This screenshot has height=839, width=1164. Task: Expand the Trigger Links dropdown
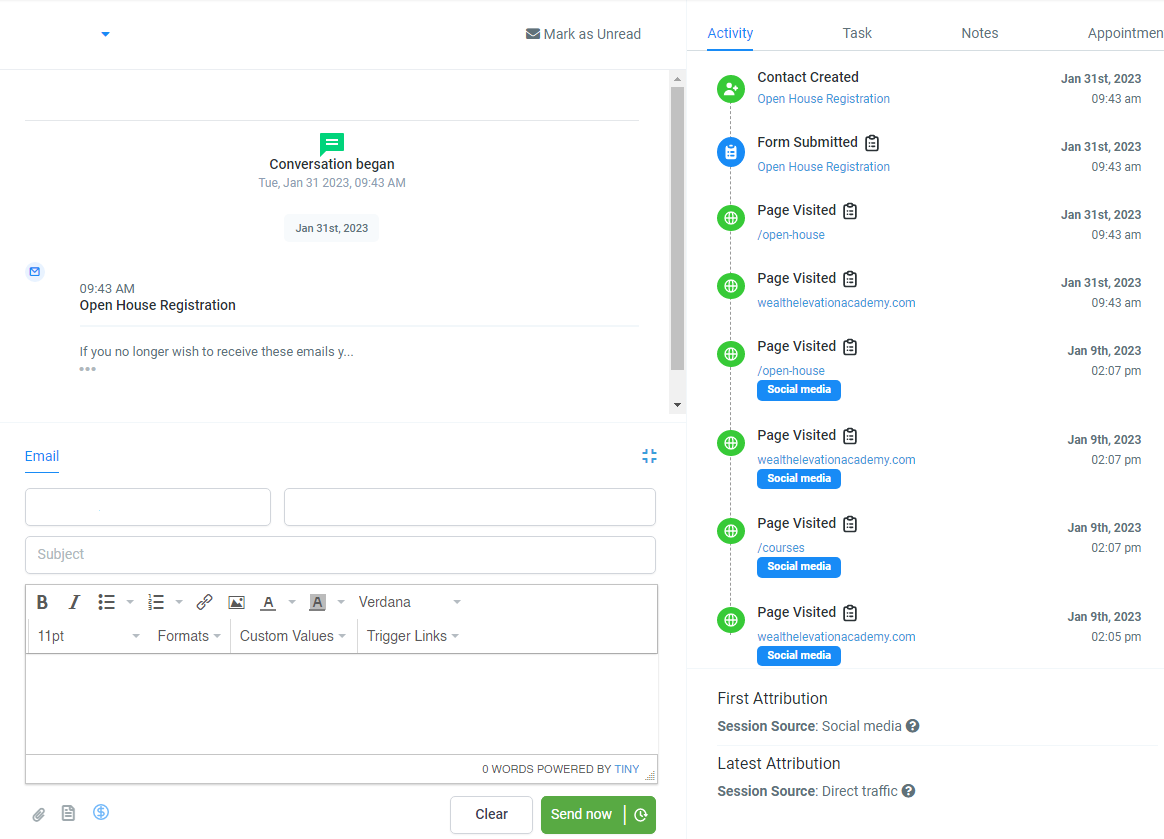click(411, 635)
